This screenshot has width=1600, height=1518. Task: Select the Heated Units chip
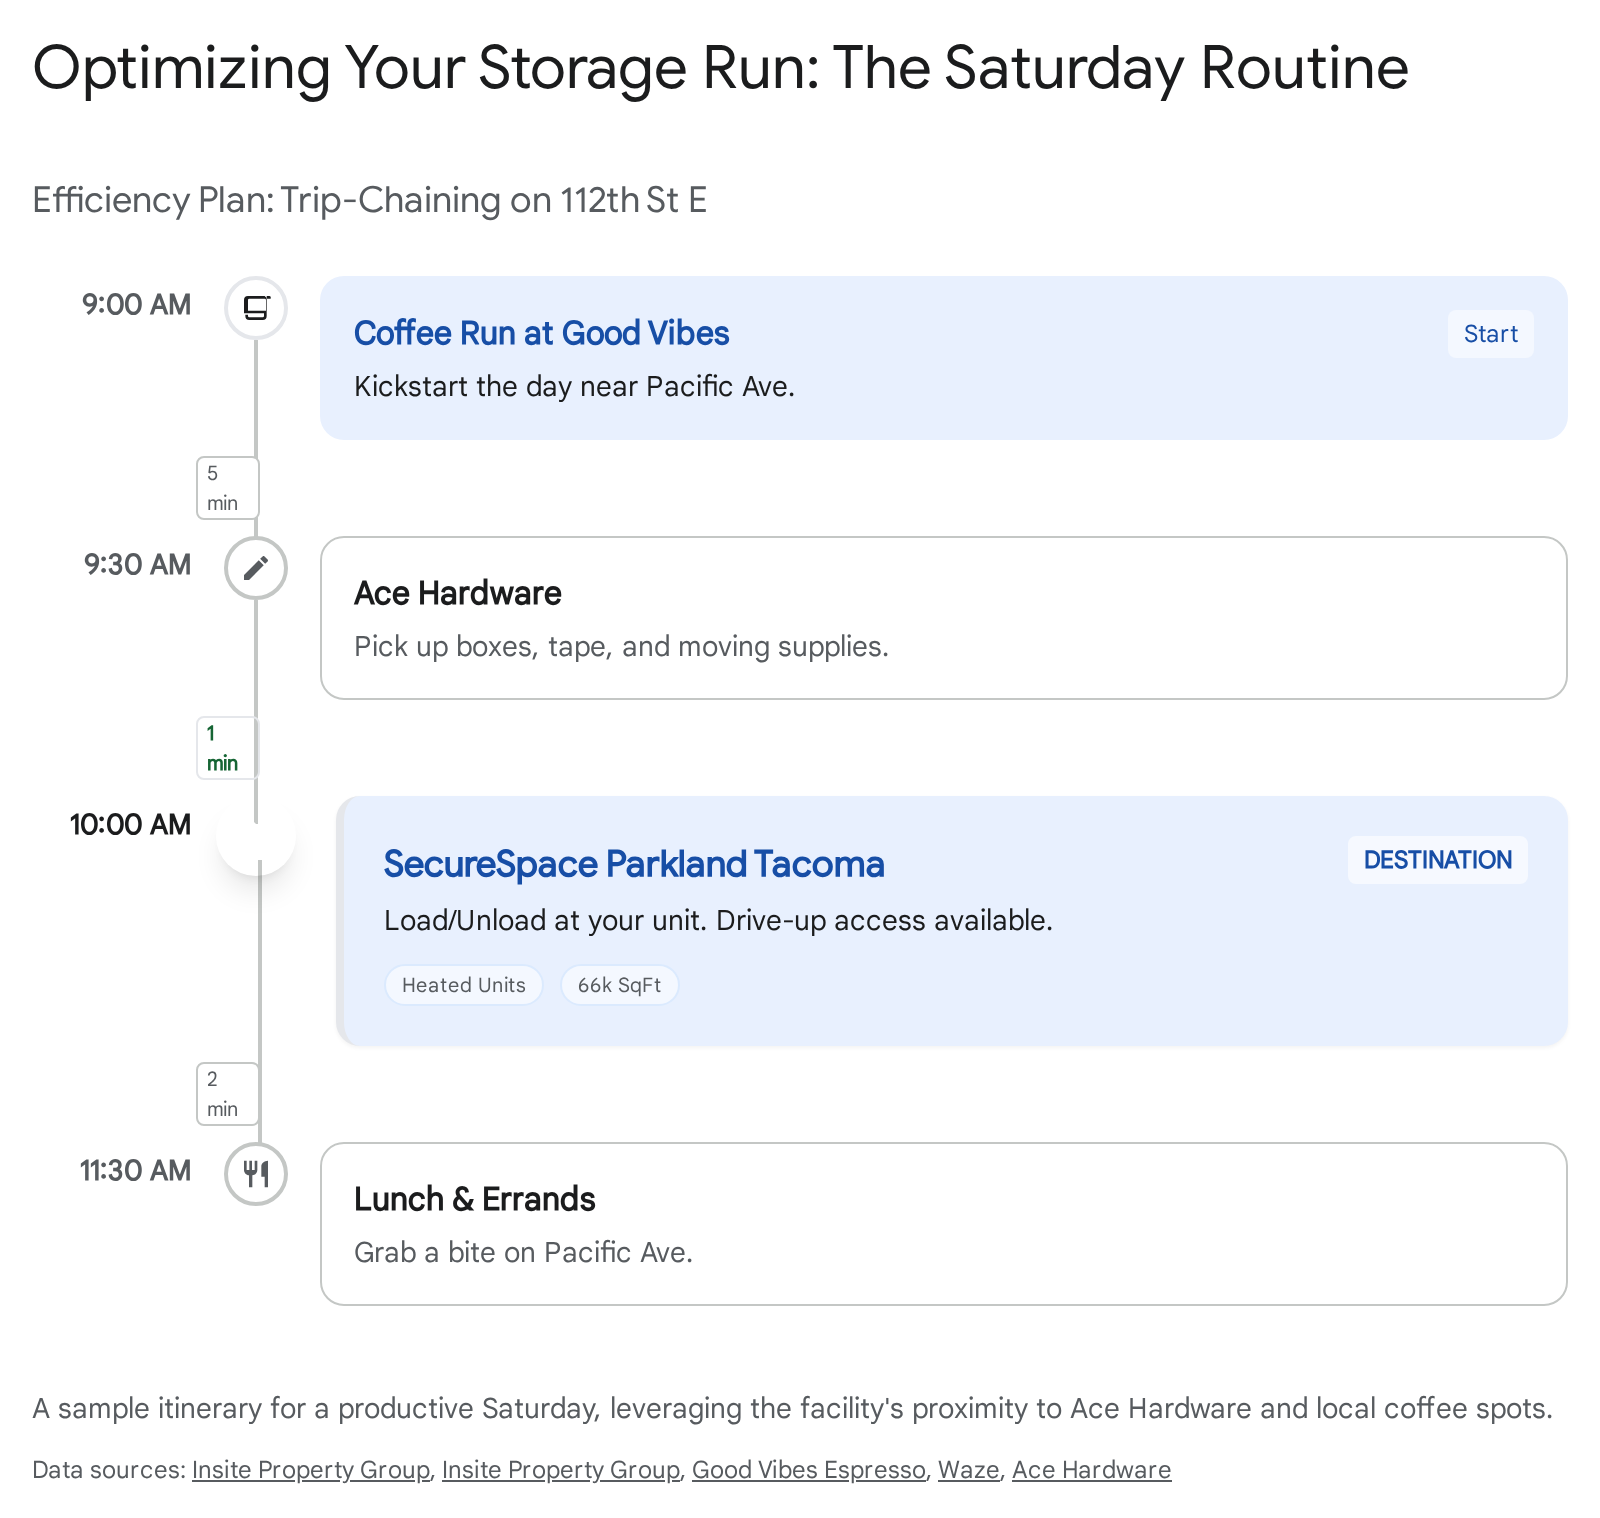[463, 985]
